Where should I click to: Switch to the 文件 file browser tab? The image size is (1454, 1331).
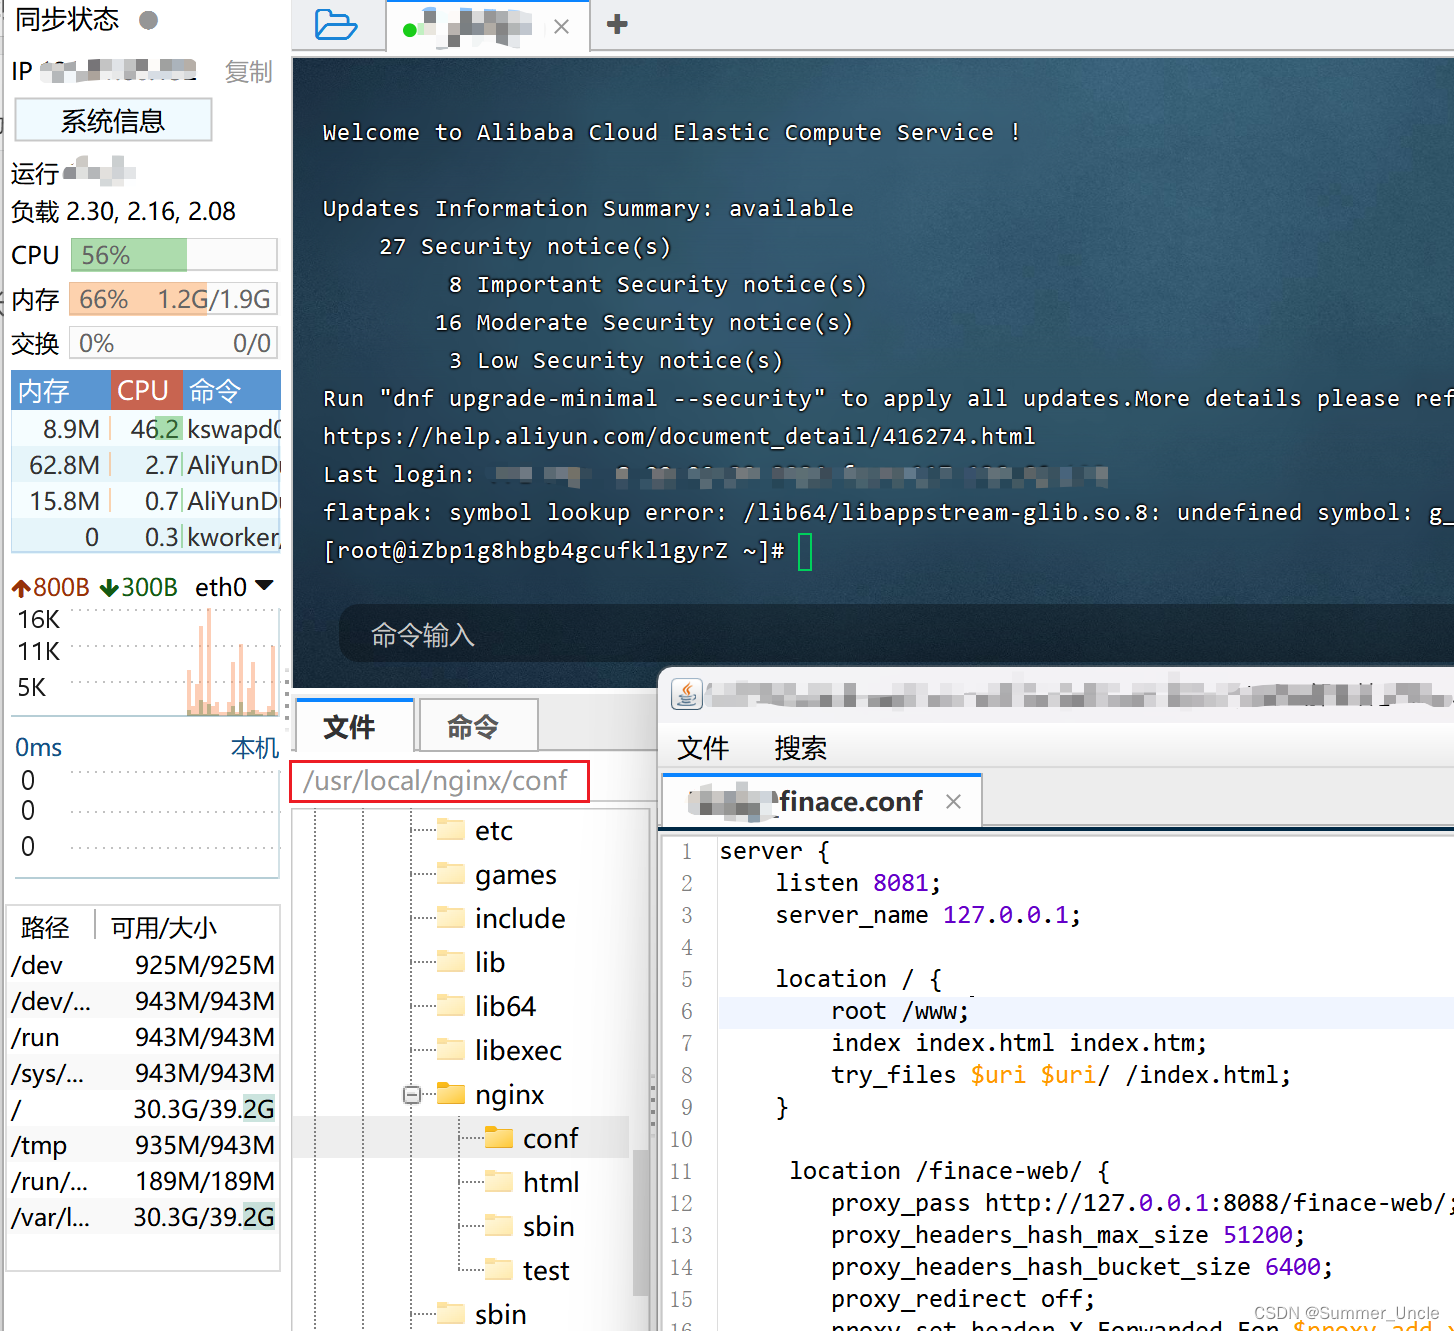(354, 726)
